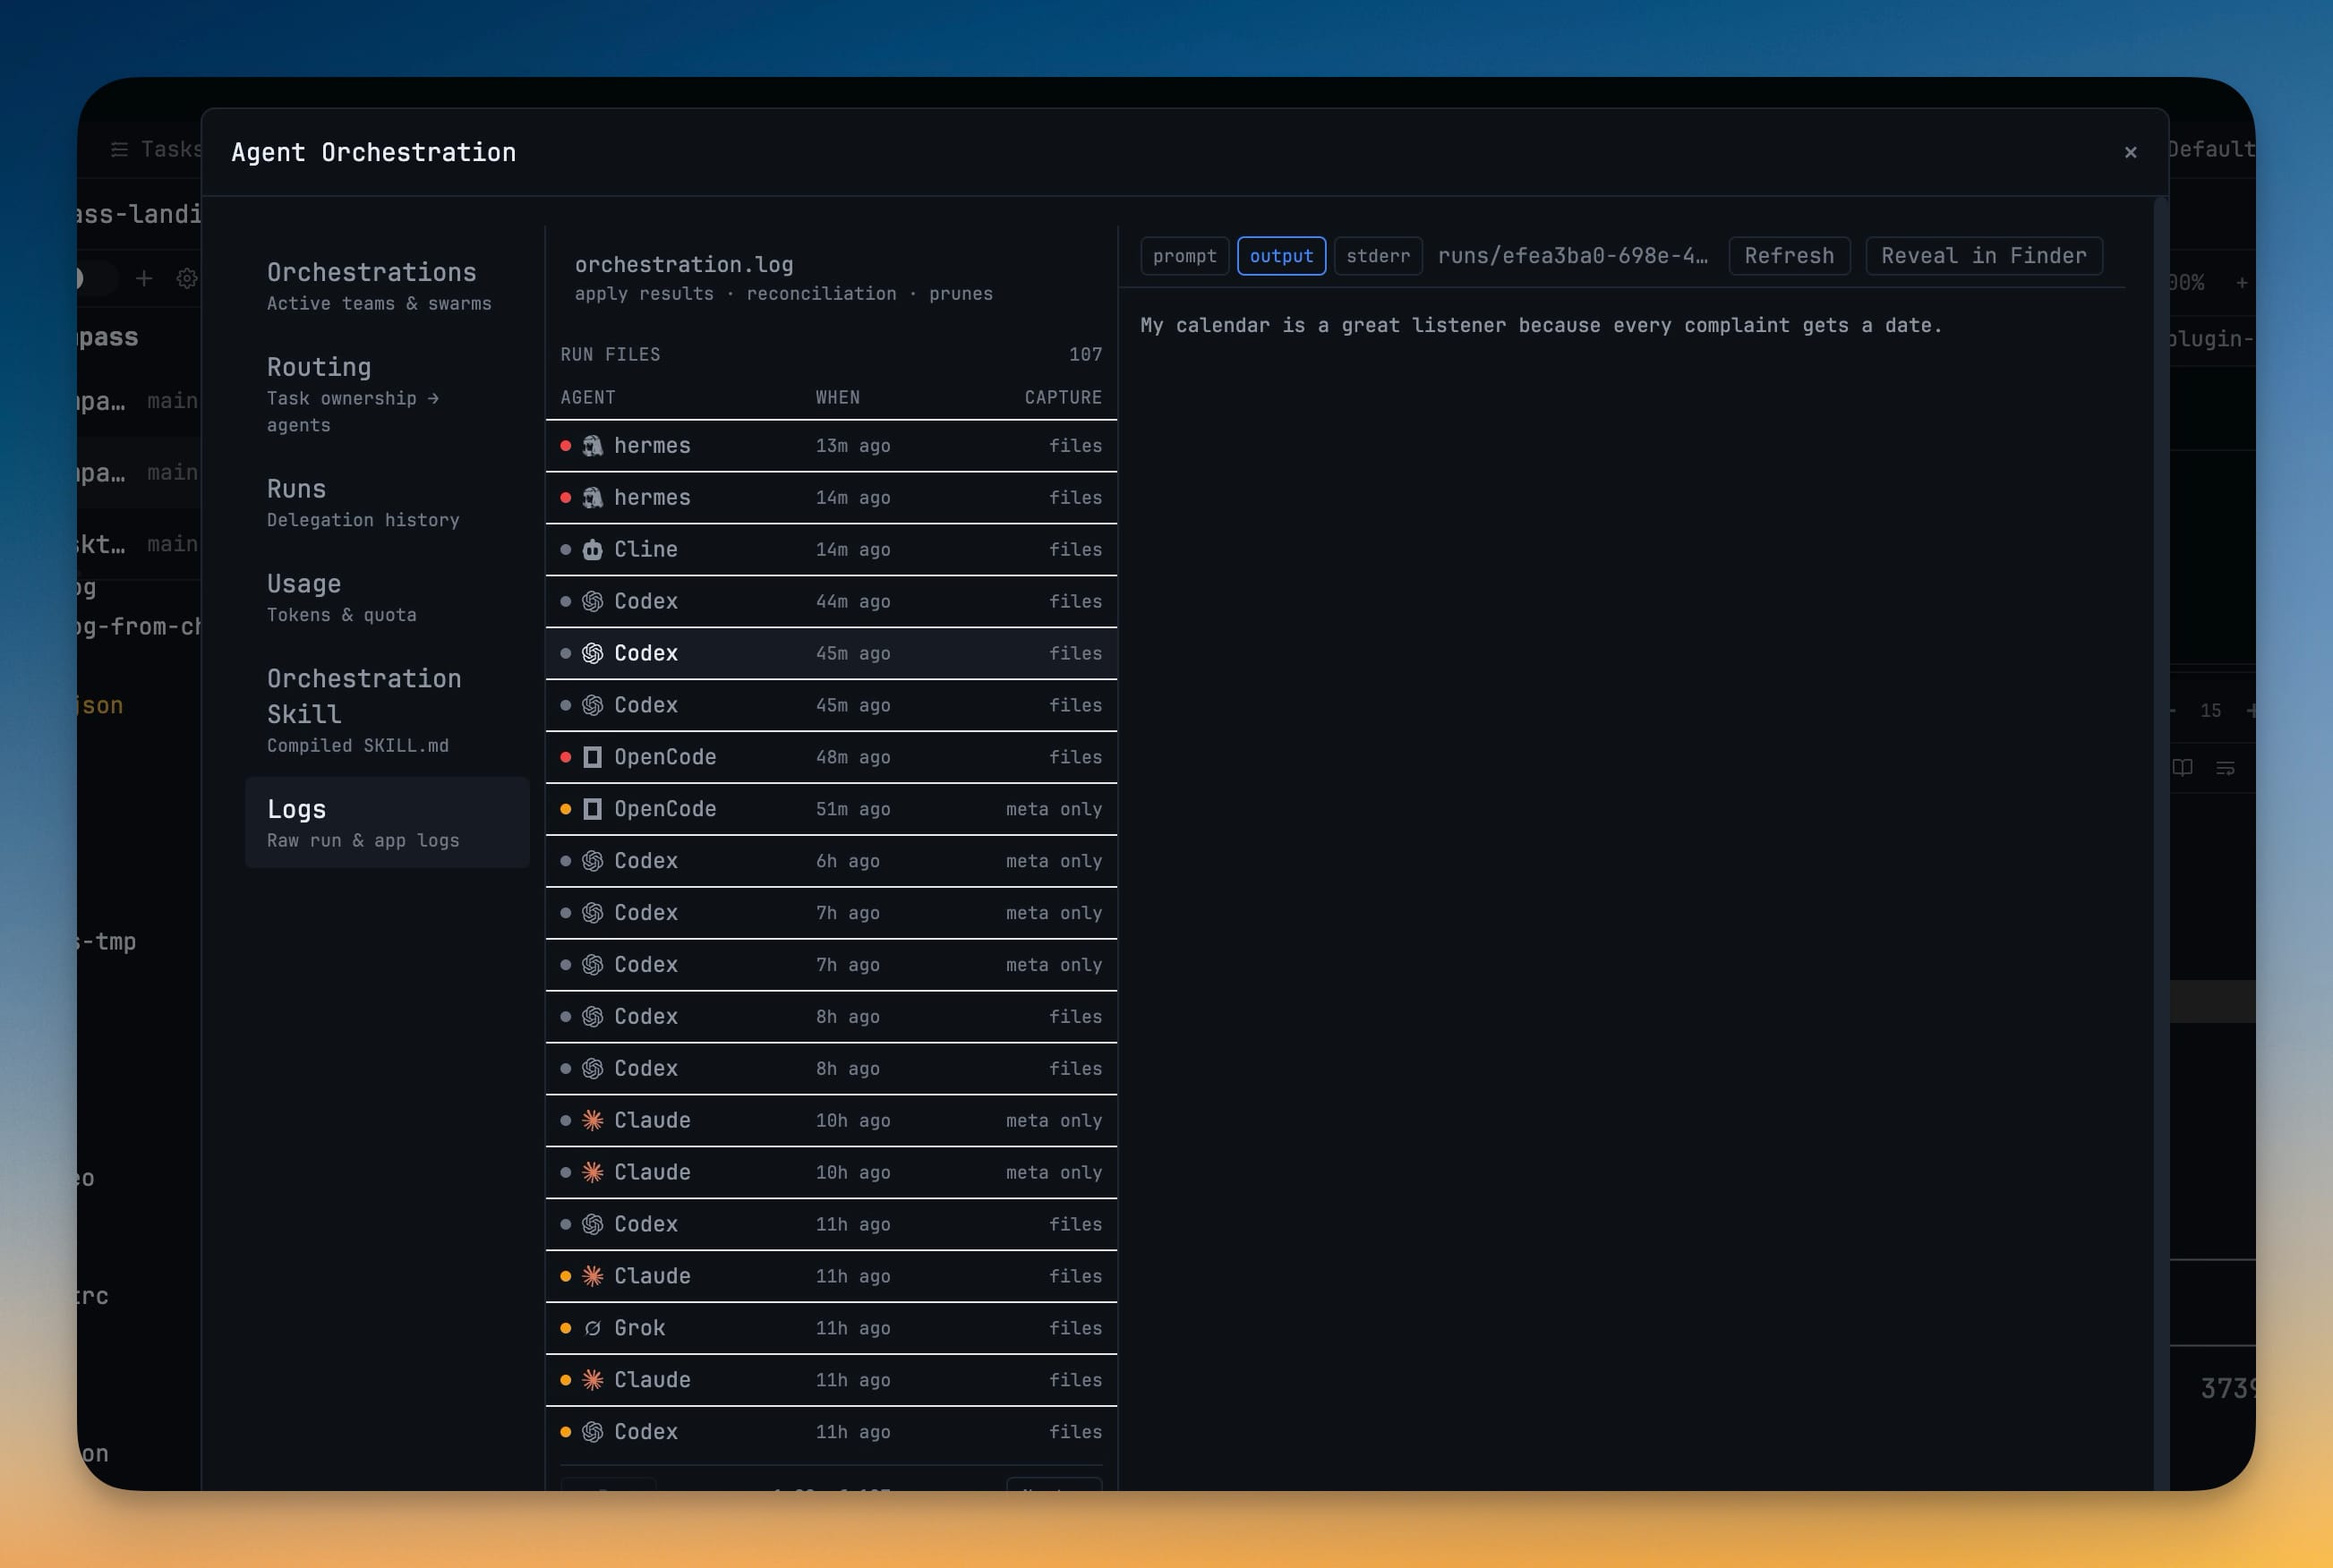The height and width of the screenshot is (1568, 2333).
Task: Click the WHEN column header
Action: (x=838, y=398)
